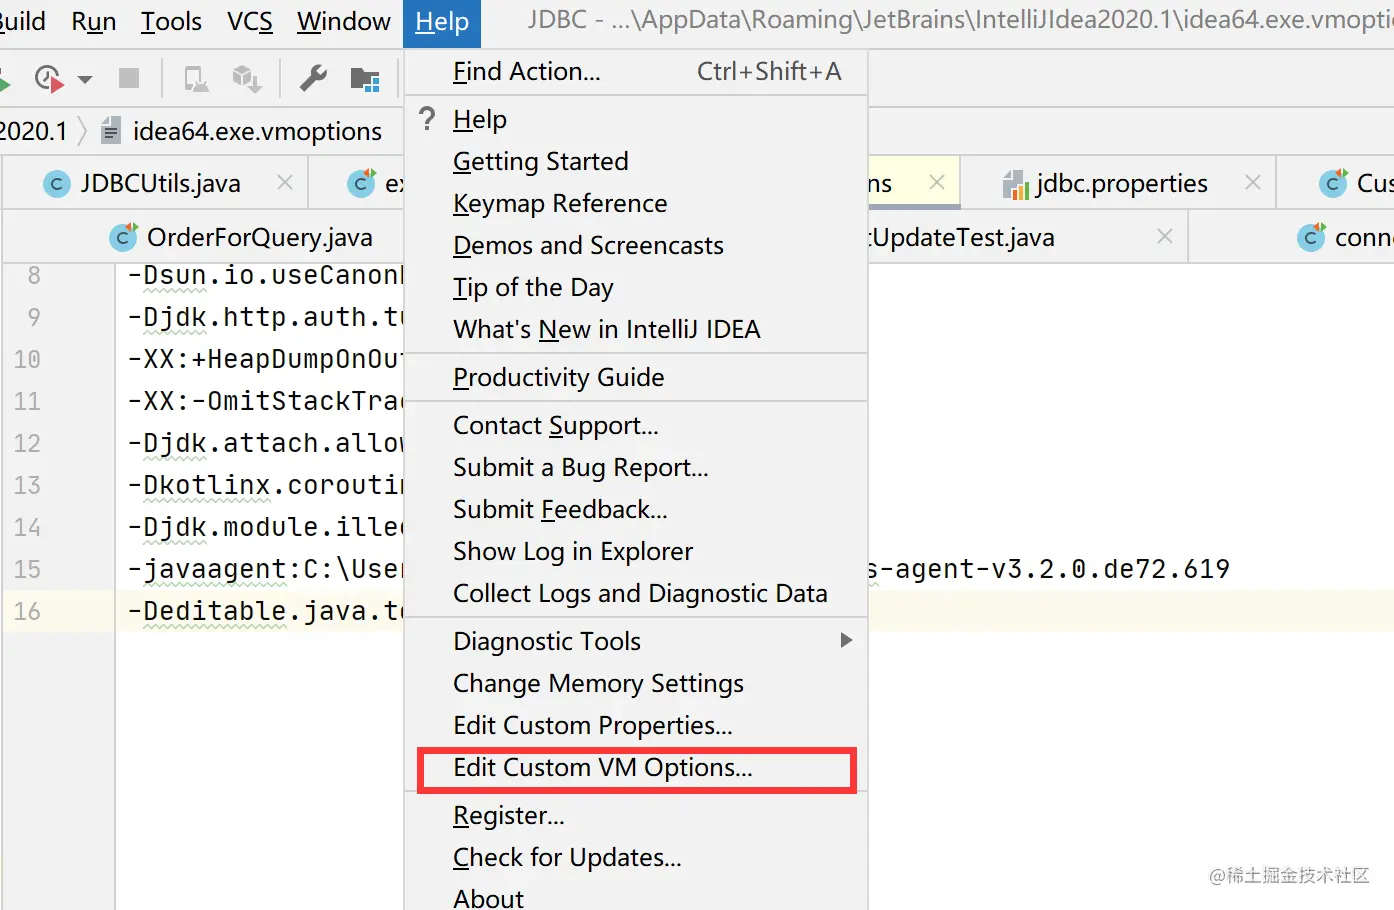The width and height of the screenshot is (1394, 910).
Task: Click line number 16 in gutter
Action: (27, 611)
